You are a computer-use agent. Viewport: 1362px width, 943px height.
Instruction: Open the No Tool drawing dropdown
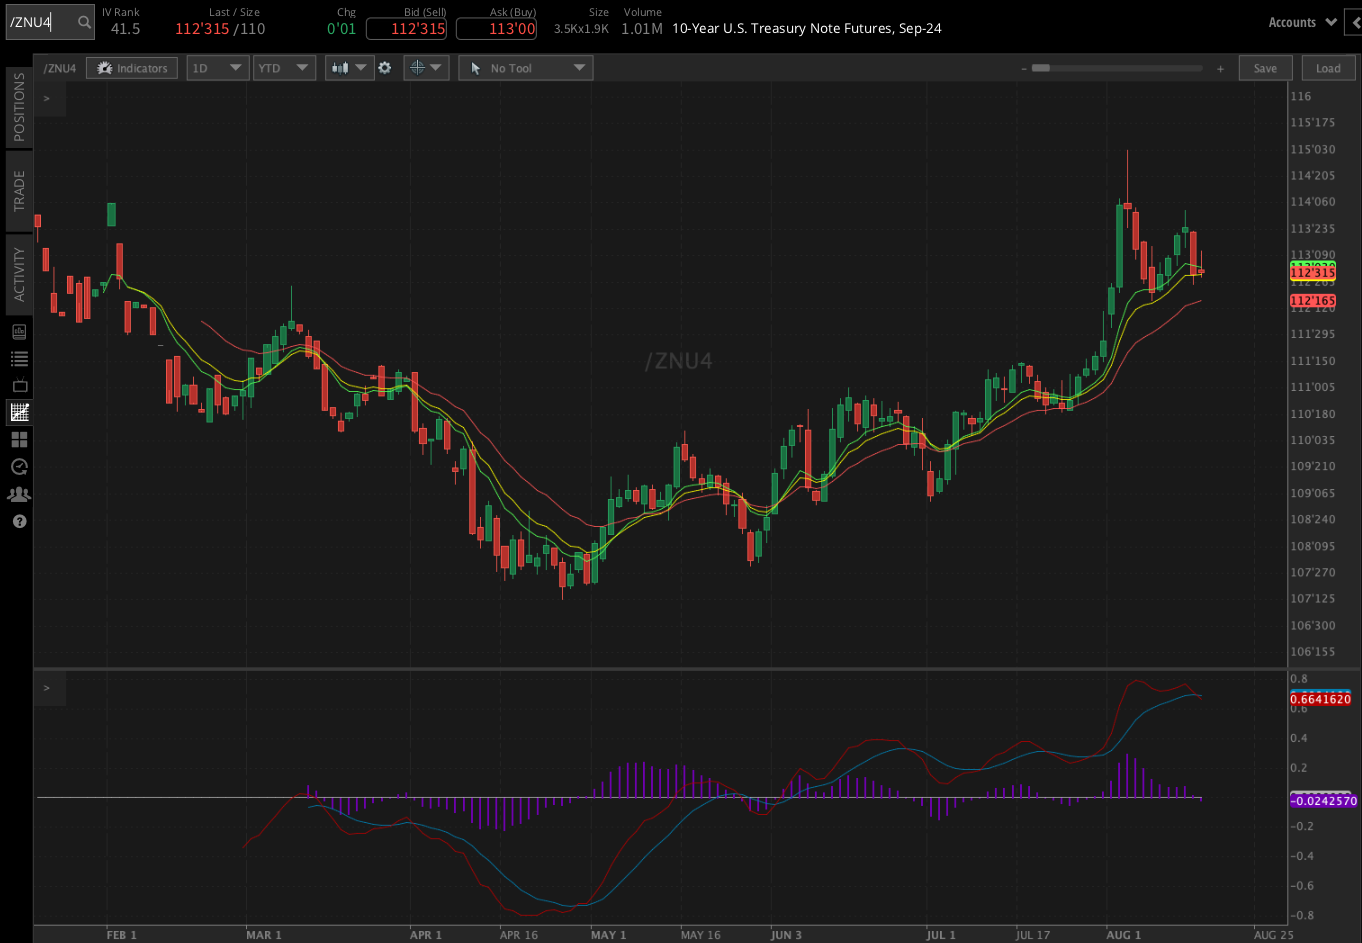[x=525, y=67]
